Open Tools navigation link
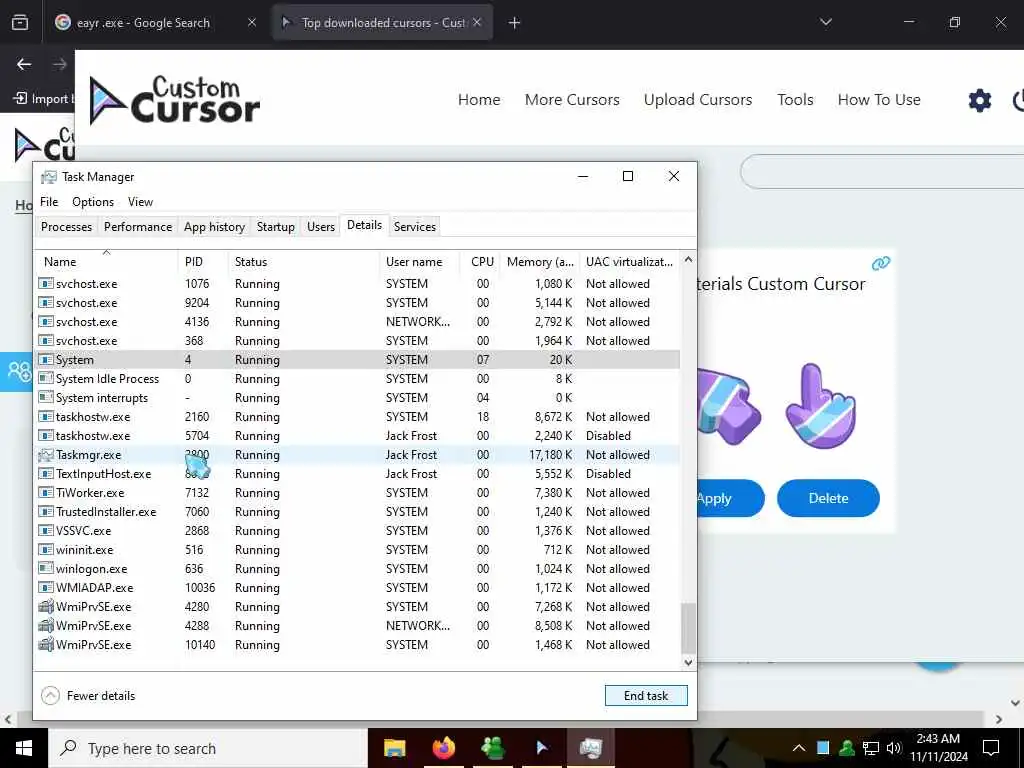 [795, 100]
